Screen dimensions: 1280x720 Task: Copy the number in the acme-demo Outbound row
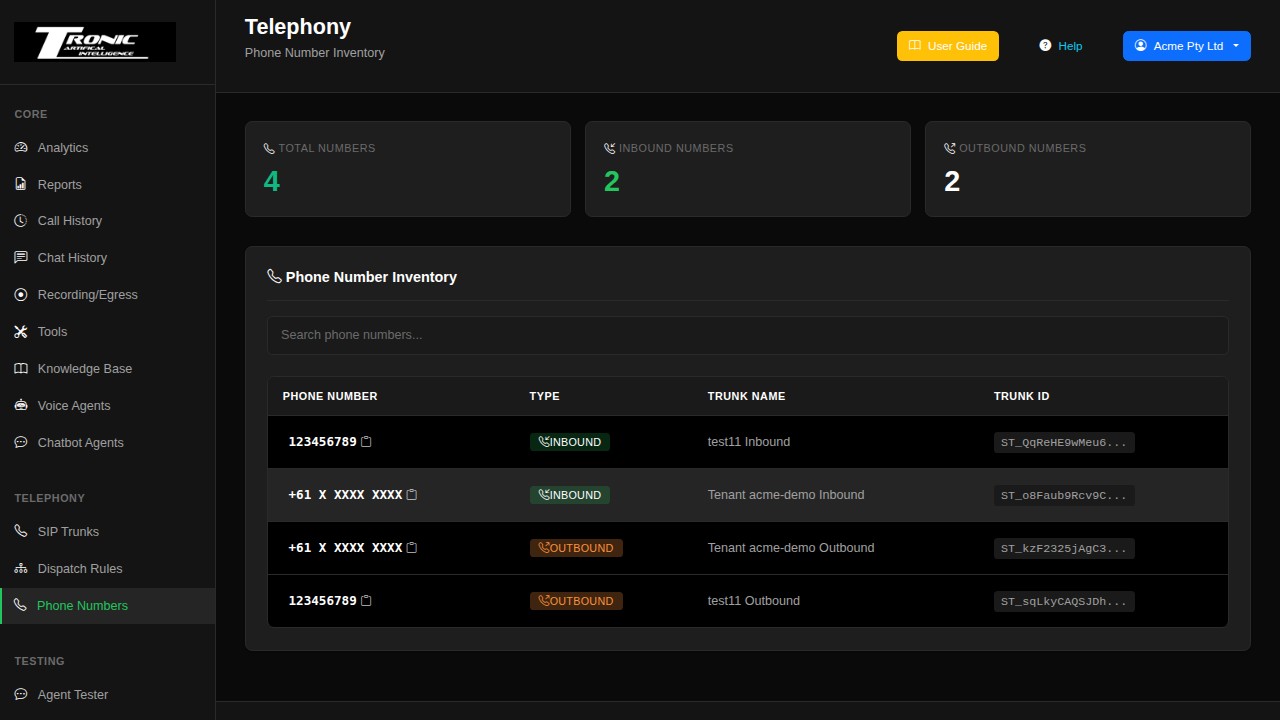click(412, 548)
